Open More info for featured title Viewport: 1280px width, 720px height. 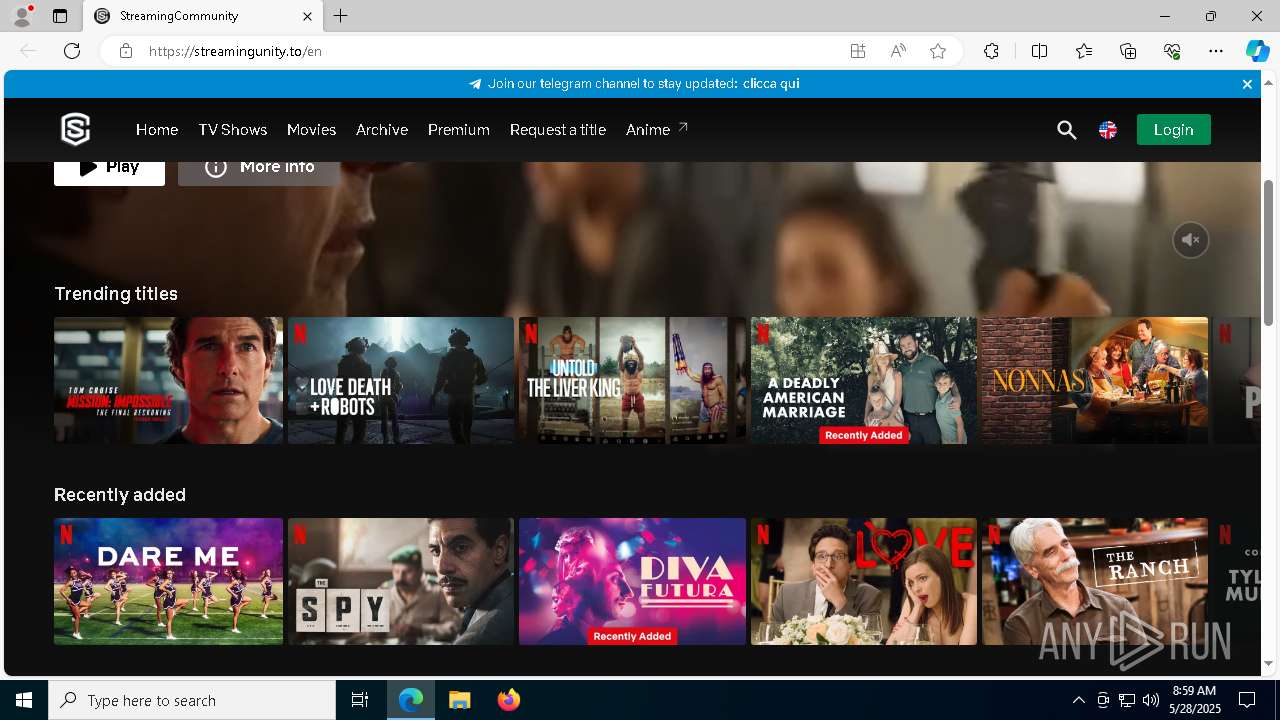click(259, 169)
